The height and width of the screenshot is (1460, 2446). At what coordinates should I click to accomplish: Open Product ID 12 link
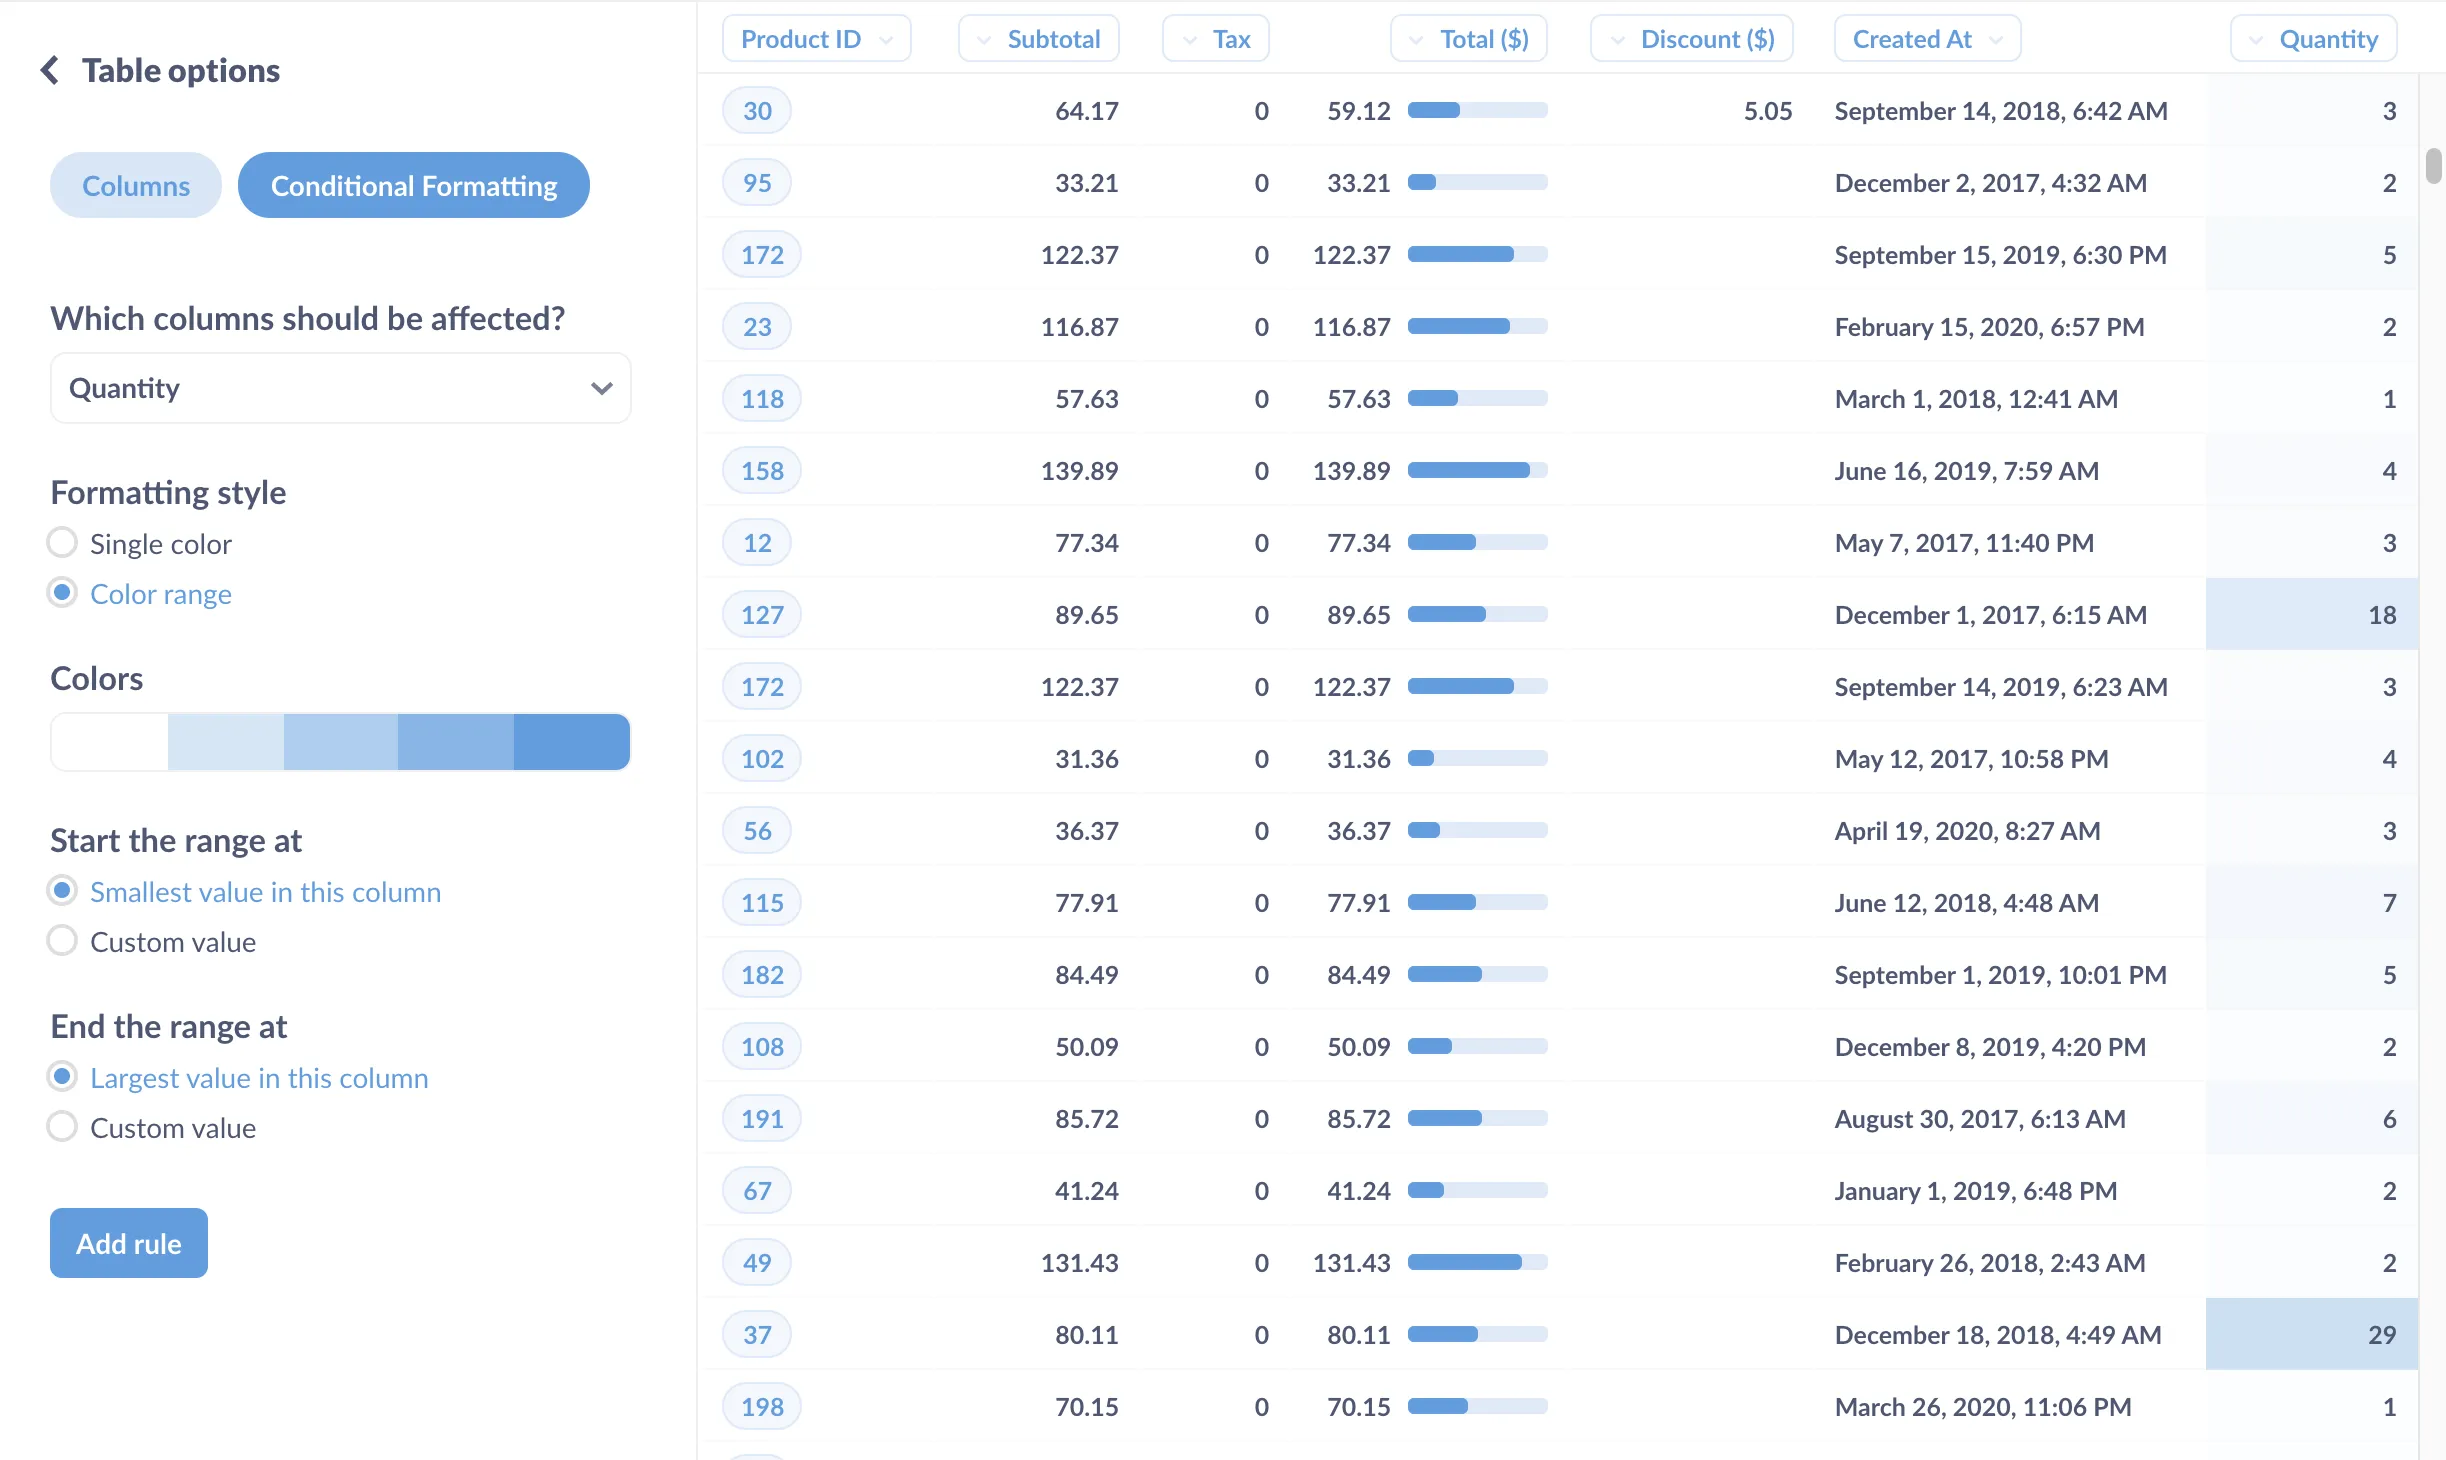(x=757, y=543)
